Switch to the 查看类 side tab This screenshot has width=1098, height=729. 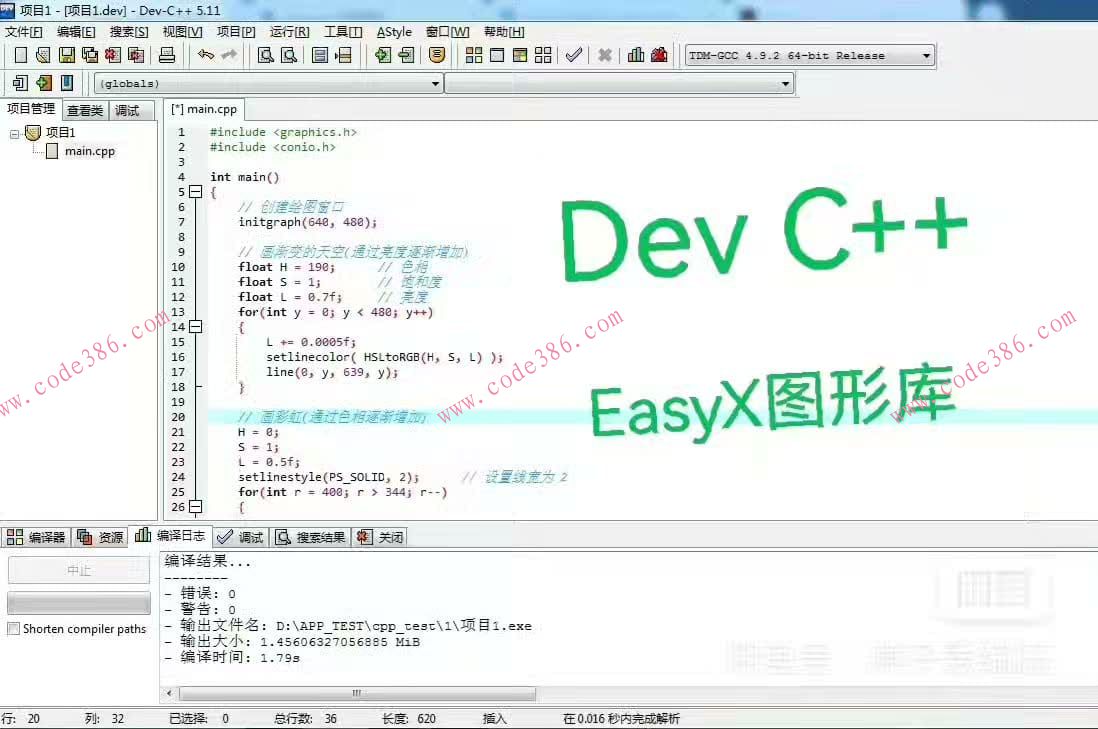tap(85, 111)
